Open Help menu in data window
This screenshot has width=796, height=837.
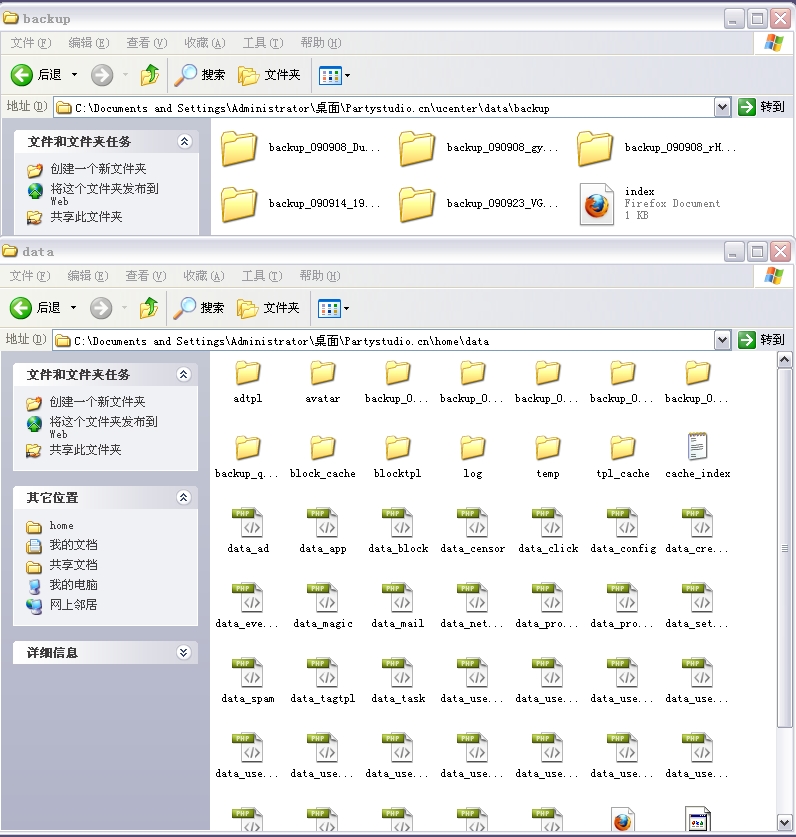[319, 275]
